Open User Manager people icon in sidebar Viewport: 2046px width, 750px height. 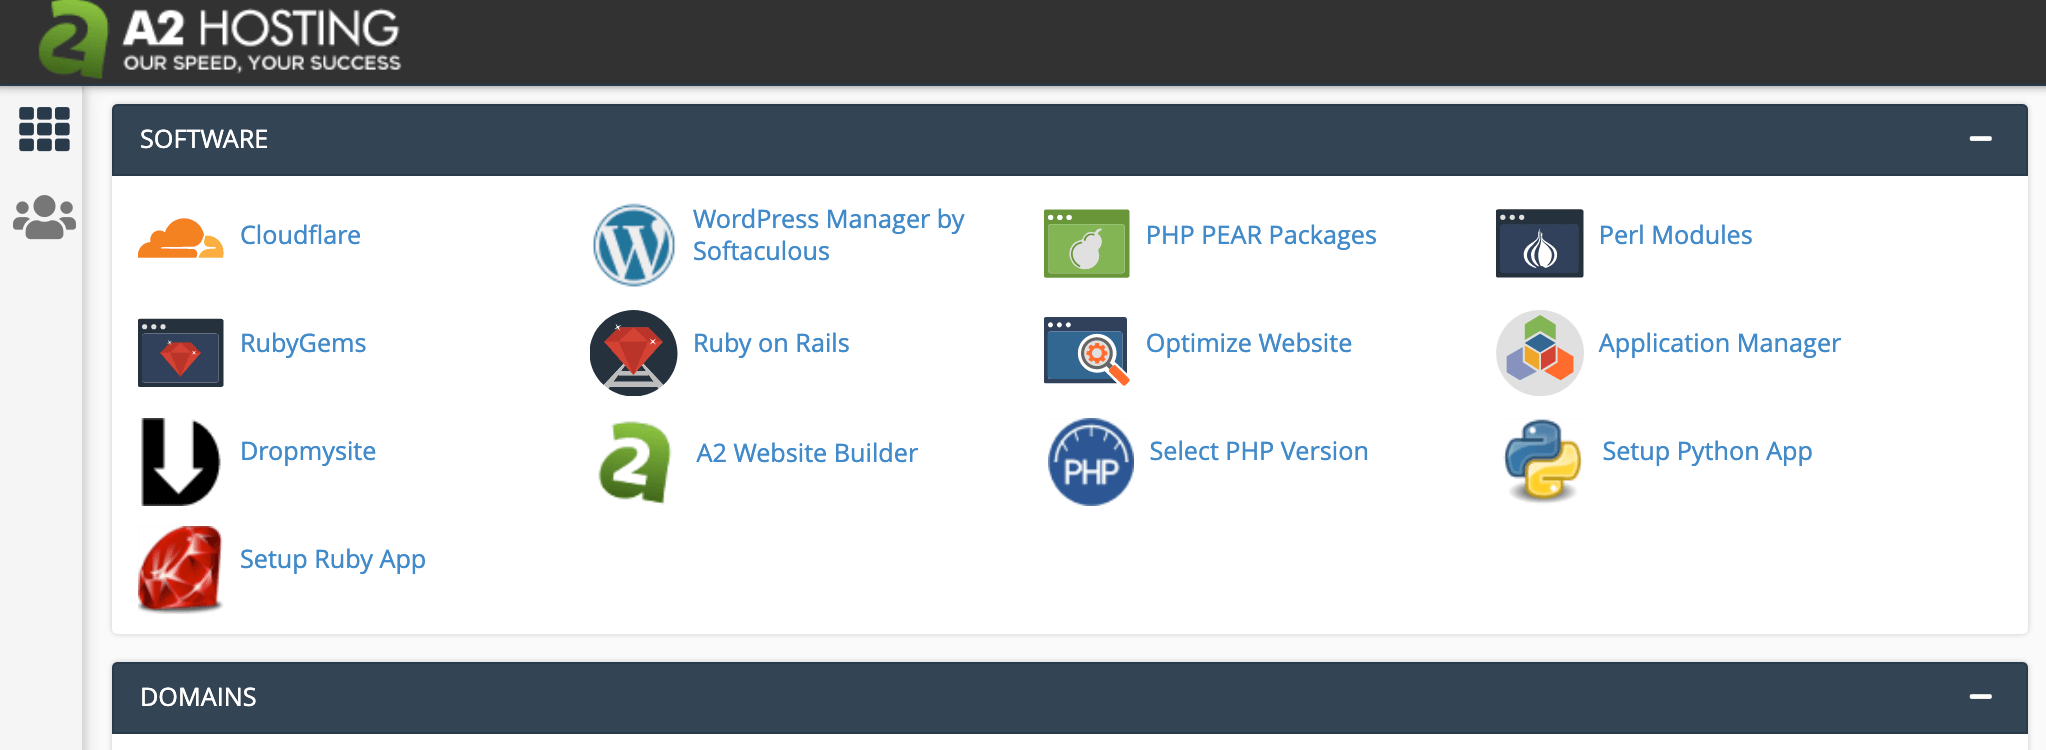(44, 217)
